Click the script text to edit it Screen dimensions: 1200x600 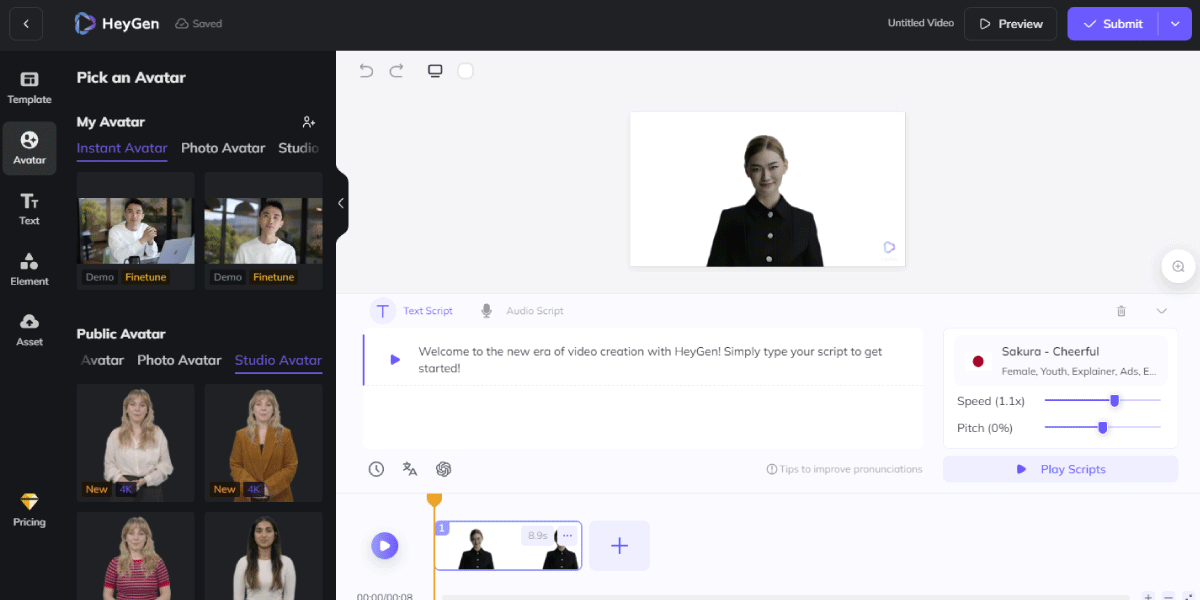650,360
